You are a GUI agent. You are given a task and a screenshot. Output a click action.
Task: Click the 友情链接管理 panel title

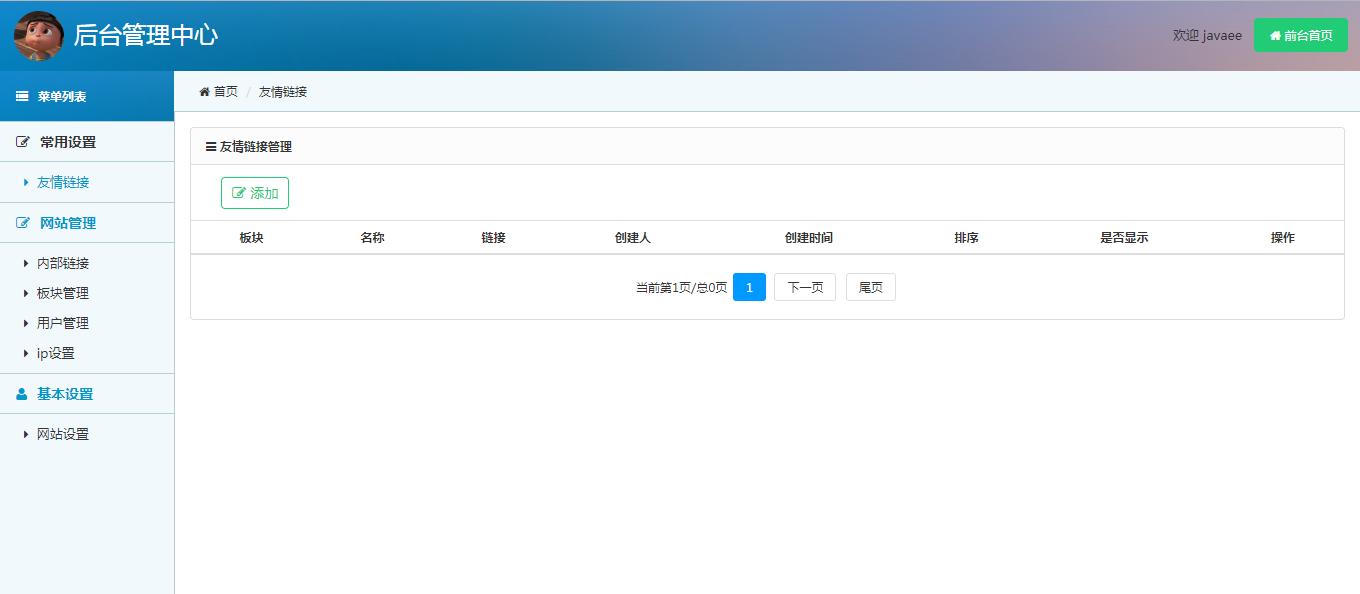coord(256,146)
